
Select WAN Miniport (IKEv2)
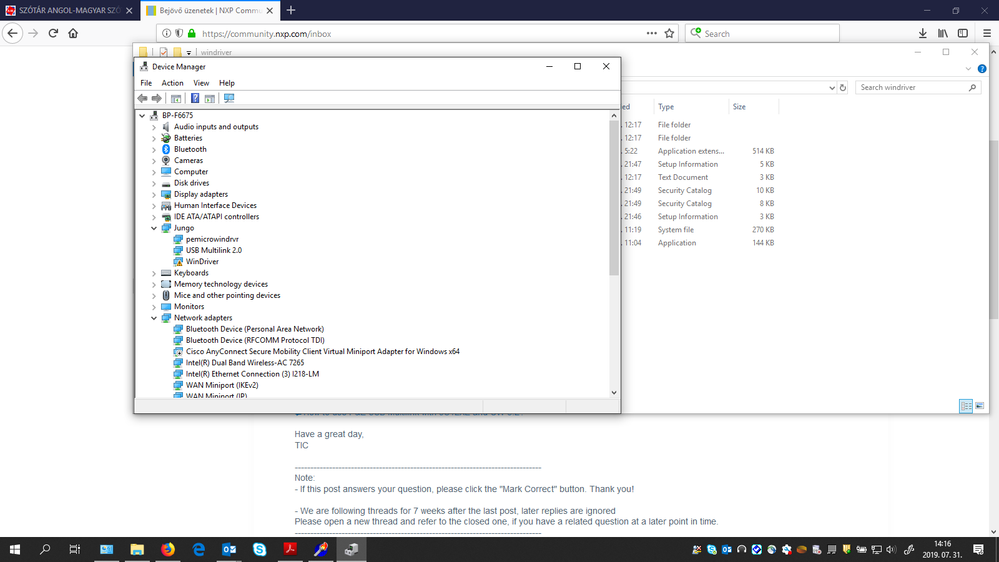[x=222, y=385]
